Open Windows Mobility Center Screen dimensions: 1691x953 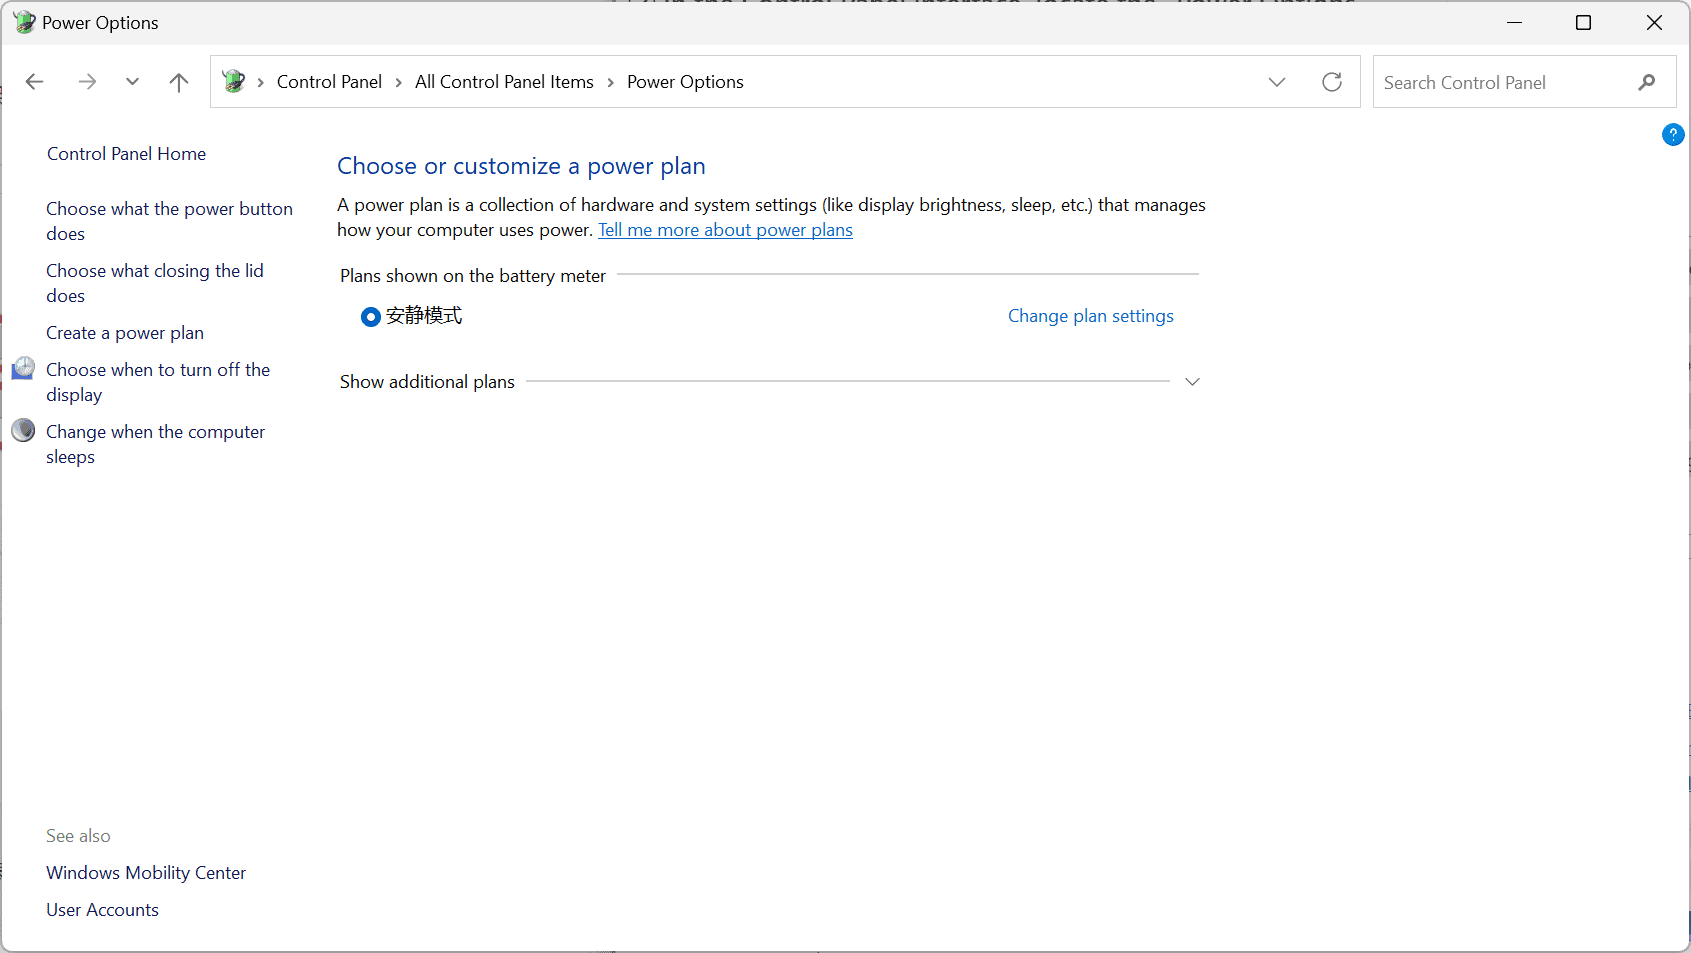146,873
